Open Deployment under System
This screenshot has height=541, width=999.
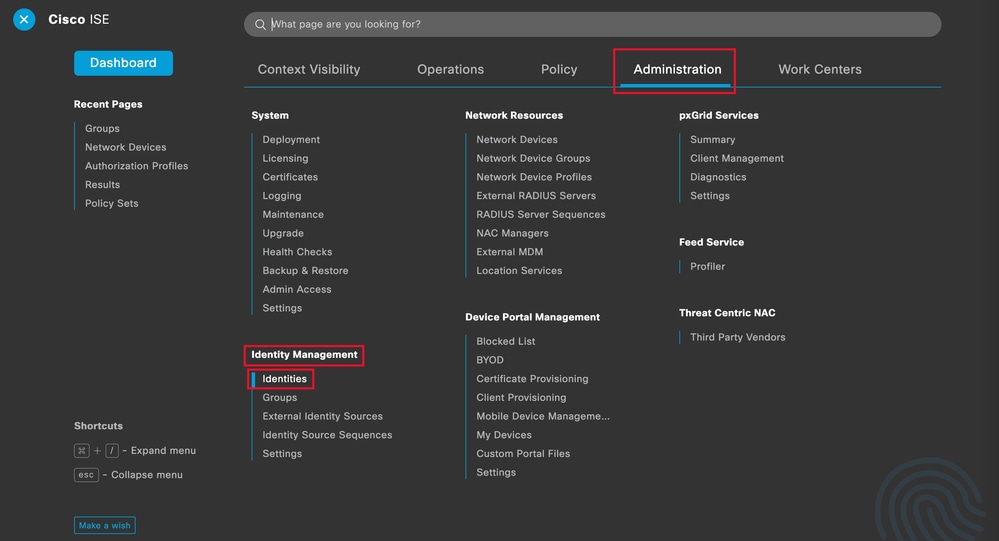tap(291, 140)
